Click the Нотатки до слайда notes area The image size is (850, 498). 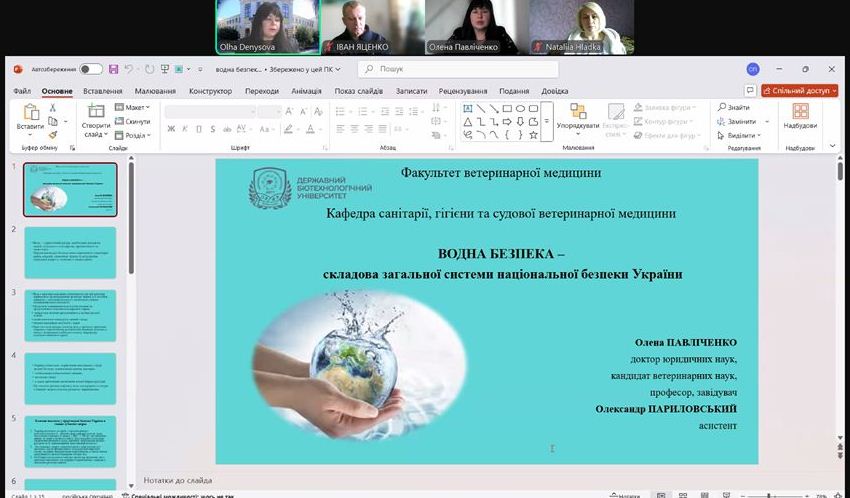(x=178, y=480)
